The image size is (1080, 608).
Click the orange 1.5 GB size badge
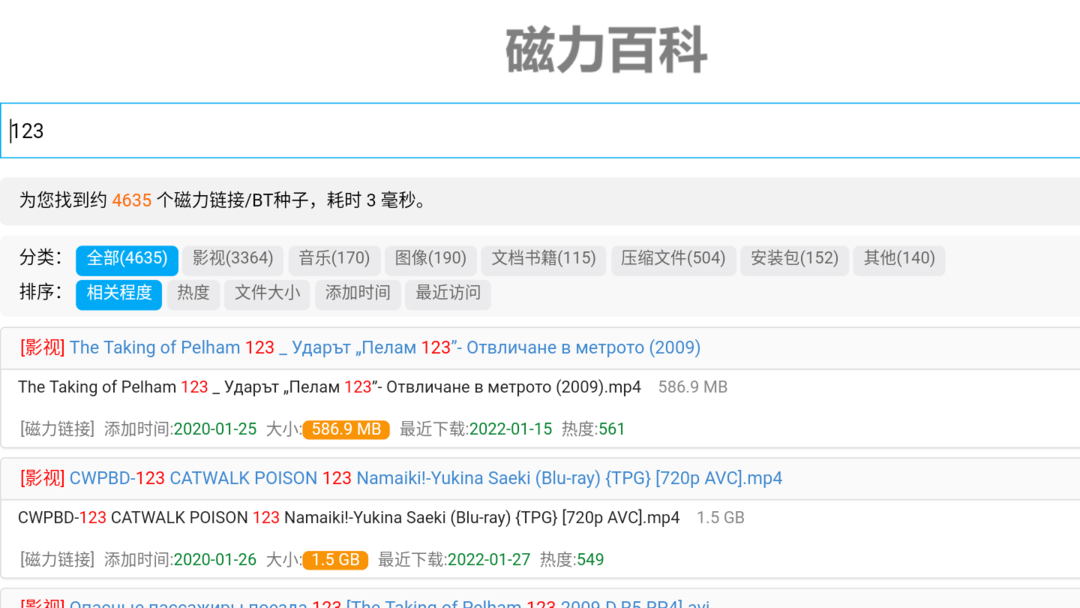[x=335, y=560]
